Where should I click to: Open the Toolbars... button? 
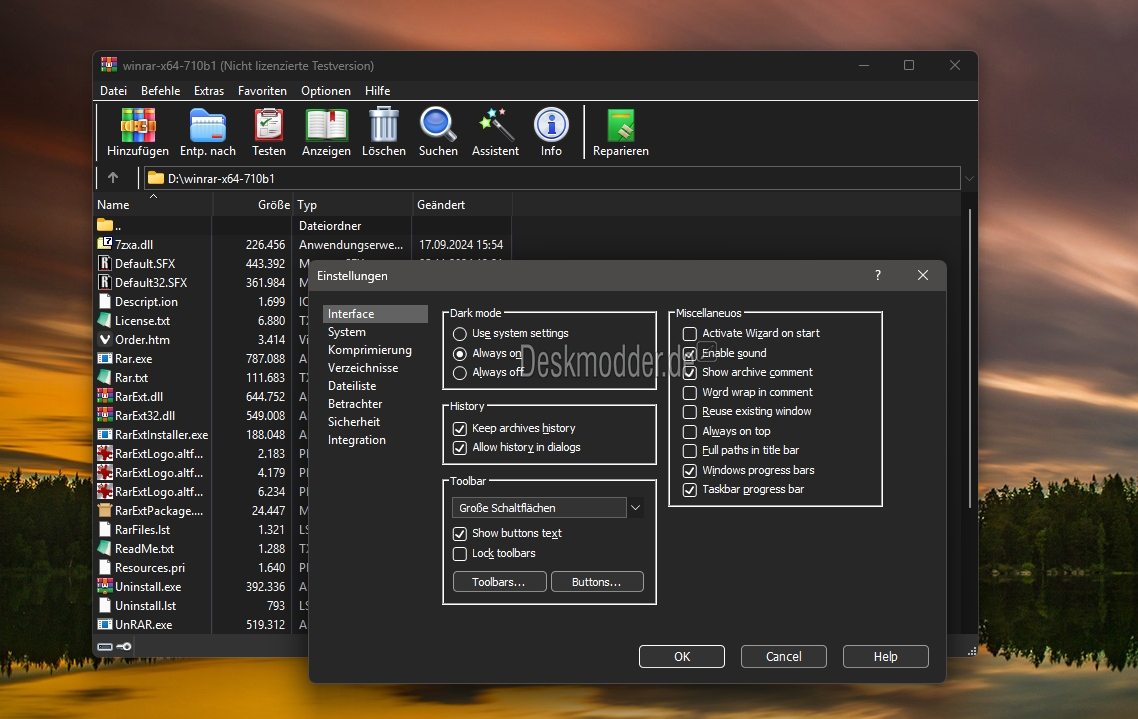(499, 582)
